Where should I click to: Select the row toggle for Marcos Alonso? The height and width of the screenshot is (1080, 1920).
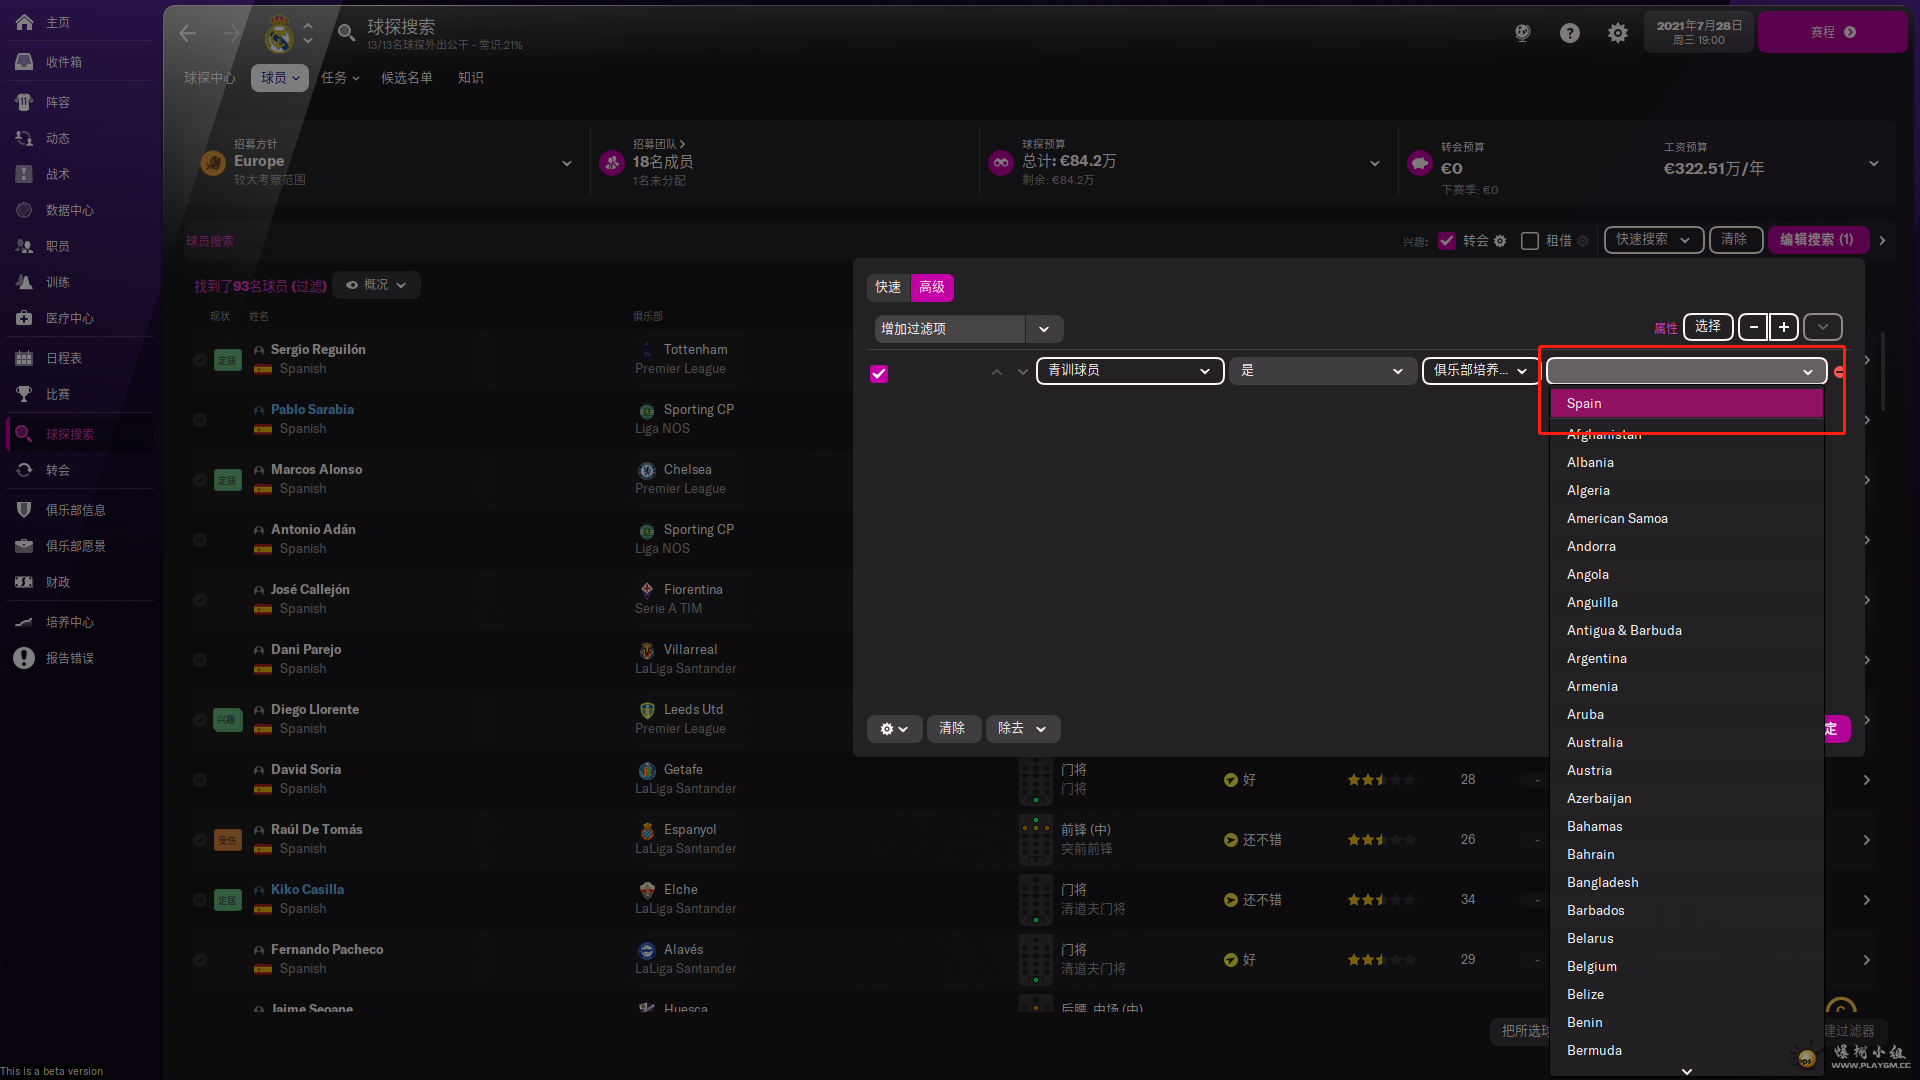(x=200, y=480)
